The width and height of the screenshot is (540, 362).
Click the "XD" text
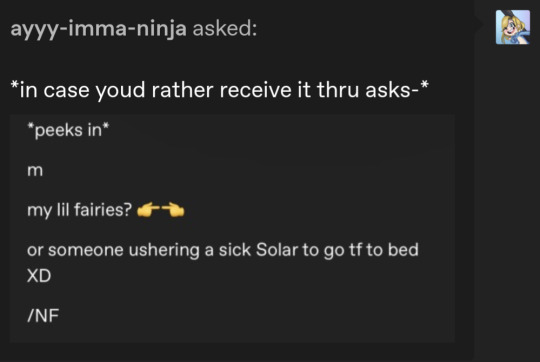pyautogui.click(x=39, y=276)
